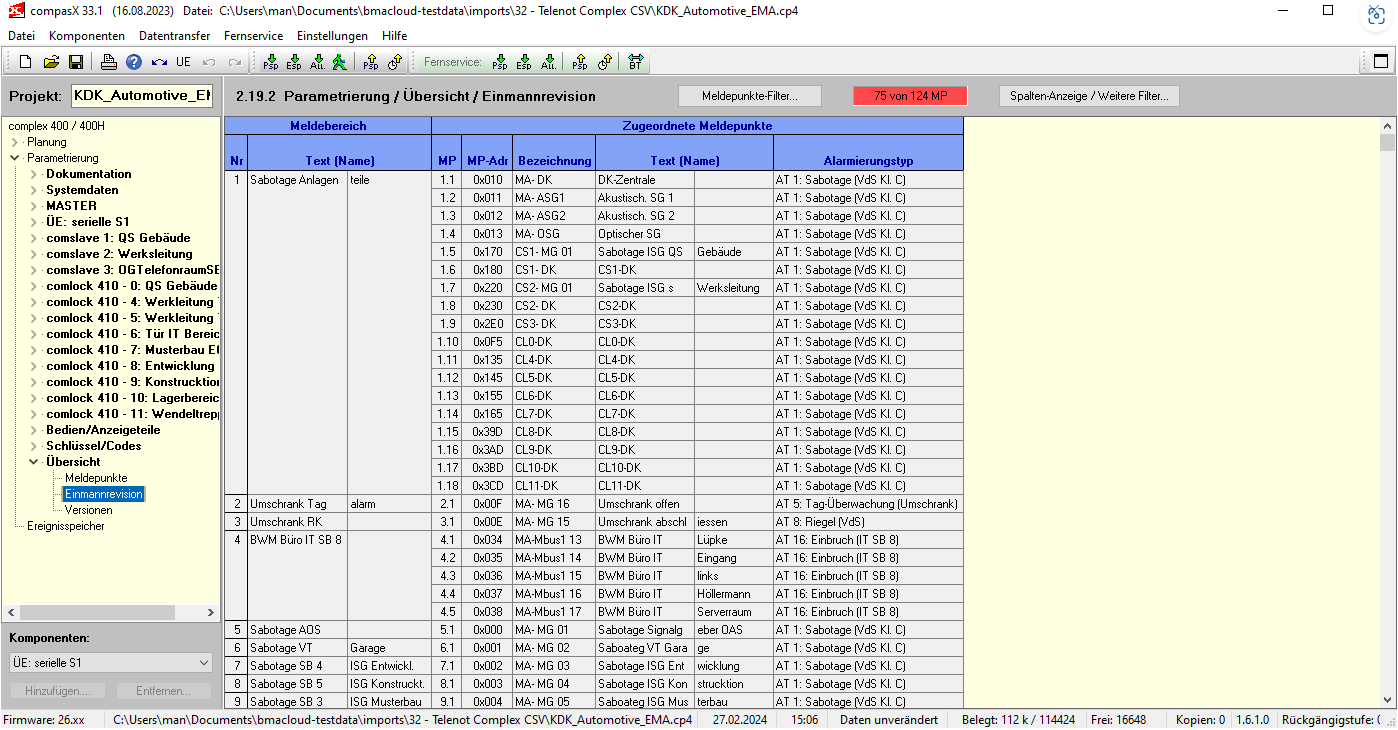Image resolution: width=1398 pixels, height=730 pixels.
Task: Open the Einstellungen menu
Action: [x=331, y=35]
